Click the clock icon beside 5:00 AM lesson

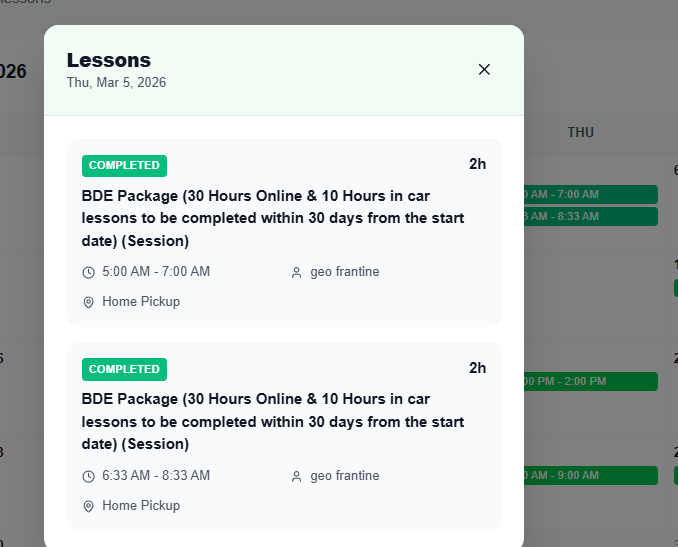(88, 272)
